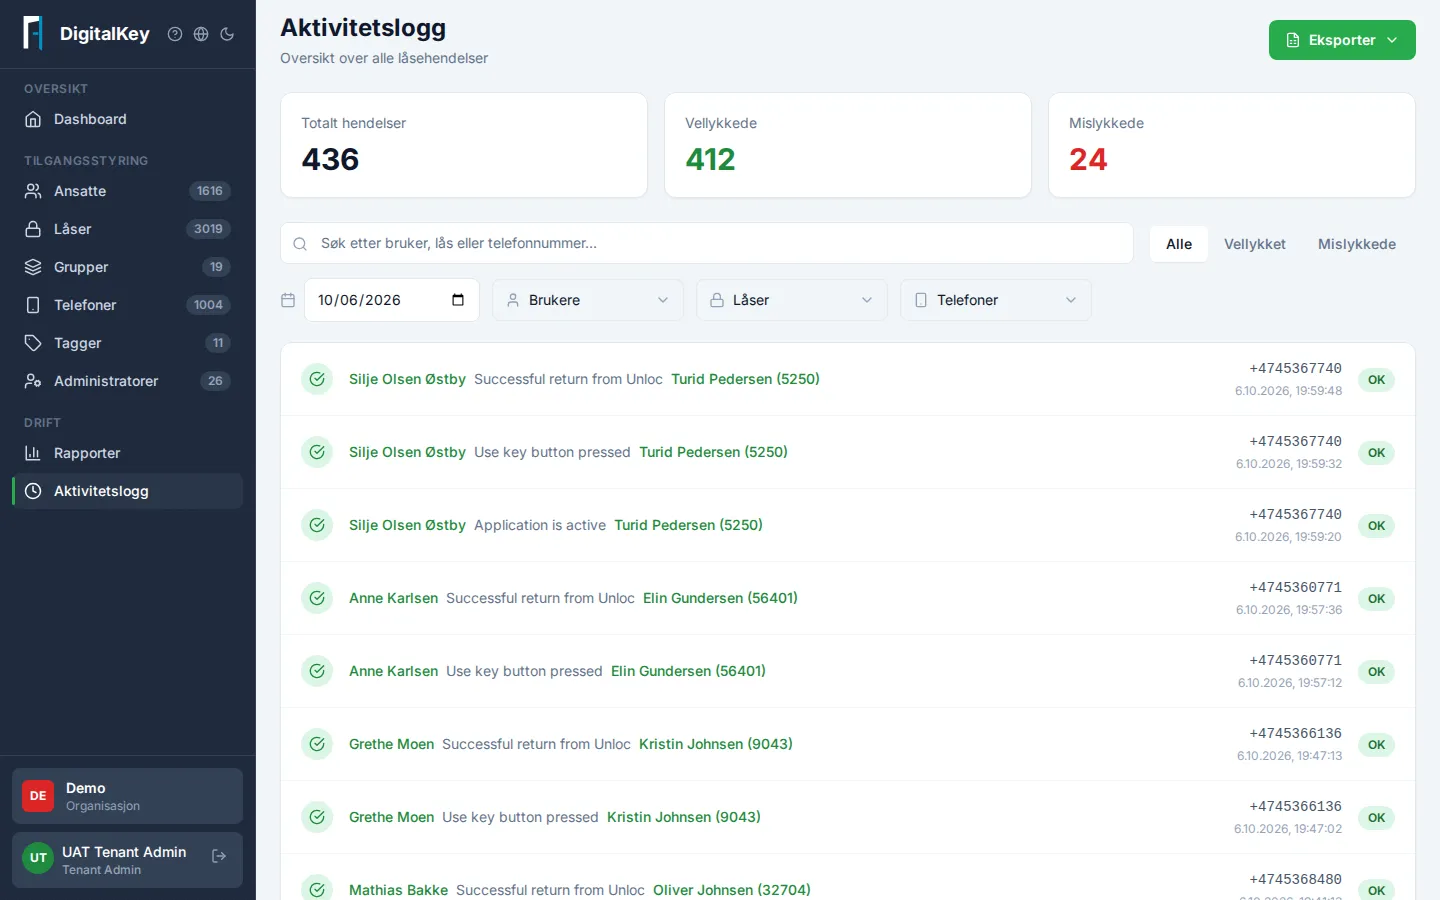Select Aktivitetslogg in the sidebar
The image size is (1440, 900).
pos(127,491)
